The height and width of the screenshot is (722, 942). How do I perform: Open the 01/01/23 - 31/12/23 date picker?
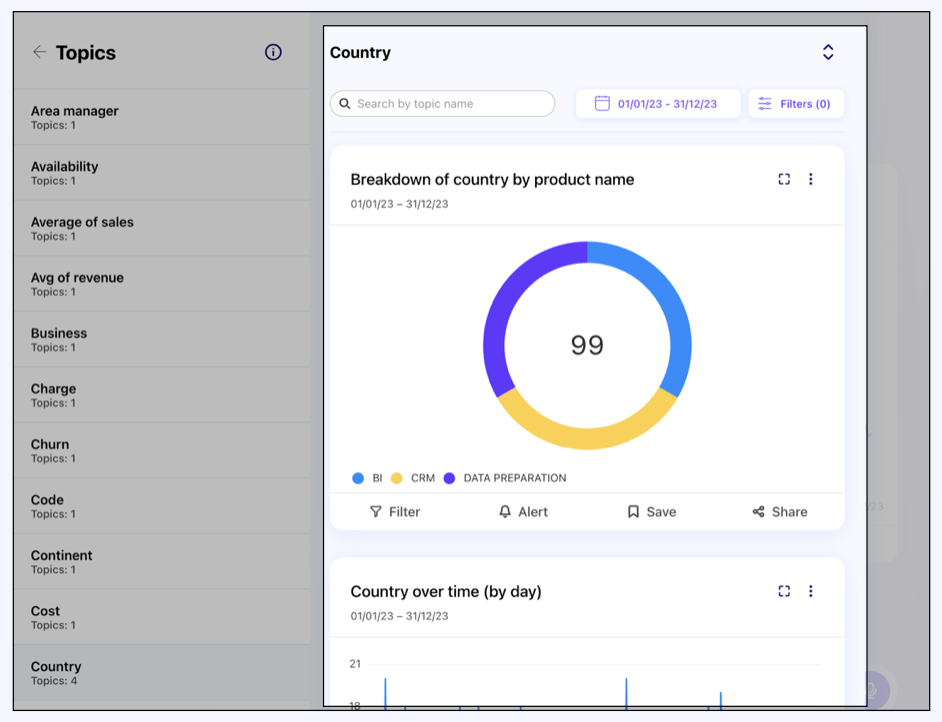click(667, 104)
